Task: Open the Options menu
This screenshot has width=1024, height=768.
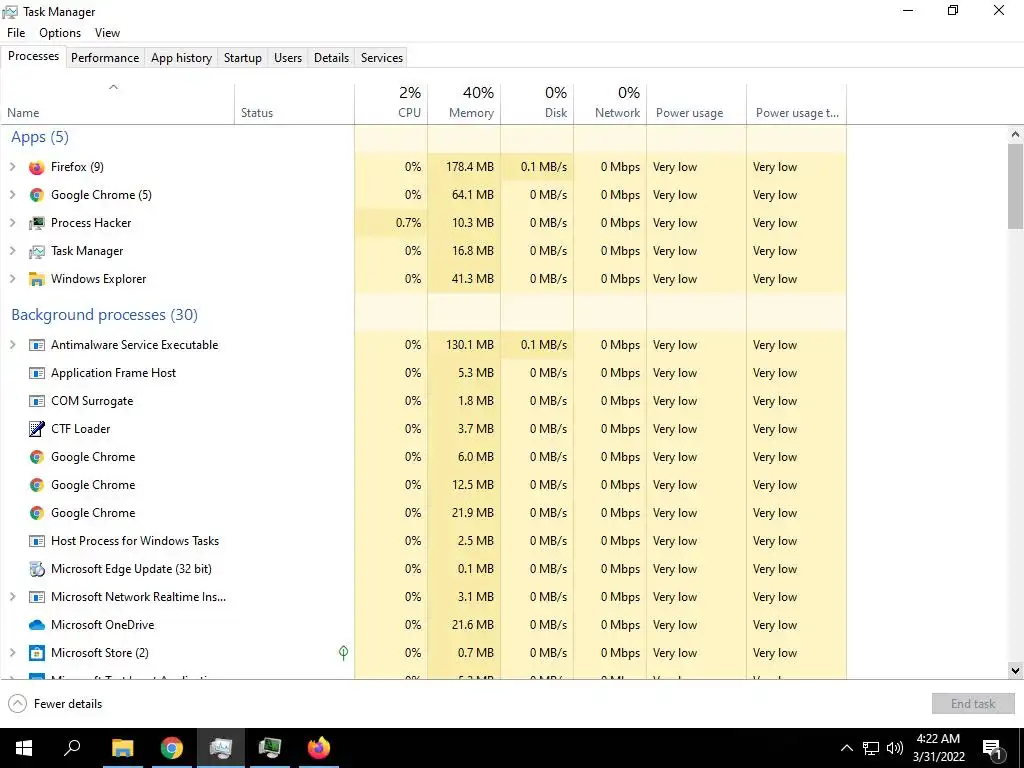Action: pyautogui.click(x=60, y=33)
